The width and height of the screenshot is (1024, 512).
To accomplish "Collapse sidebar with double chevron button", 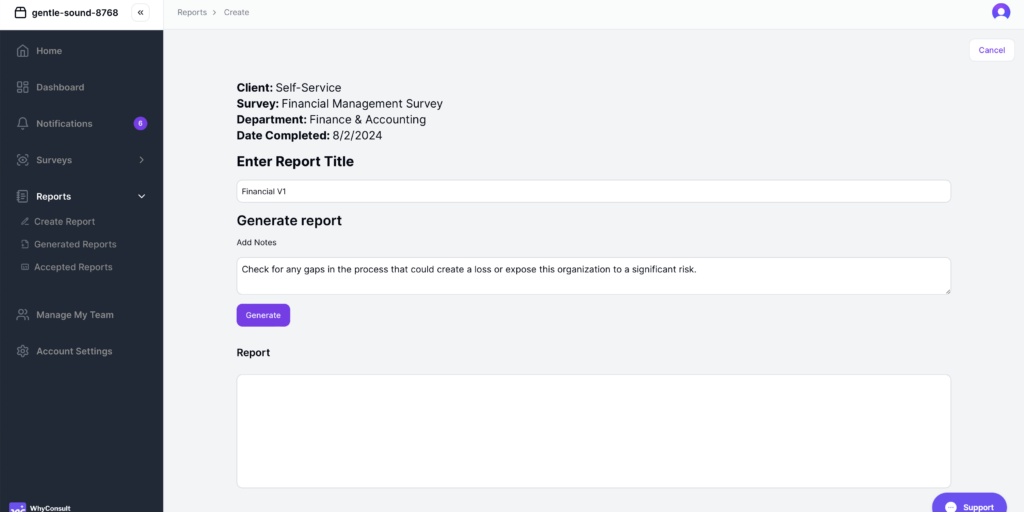I will click(140, 13).
